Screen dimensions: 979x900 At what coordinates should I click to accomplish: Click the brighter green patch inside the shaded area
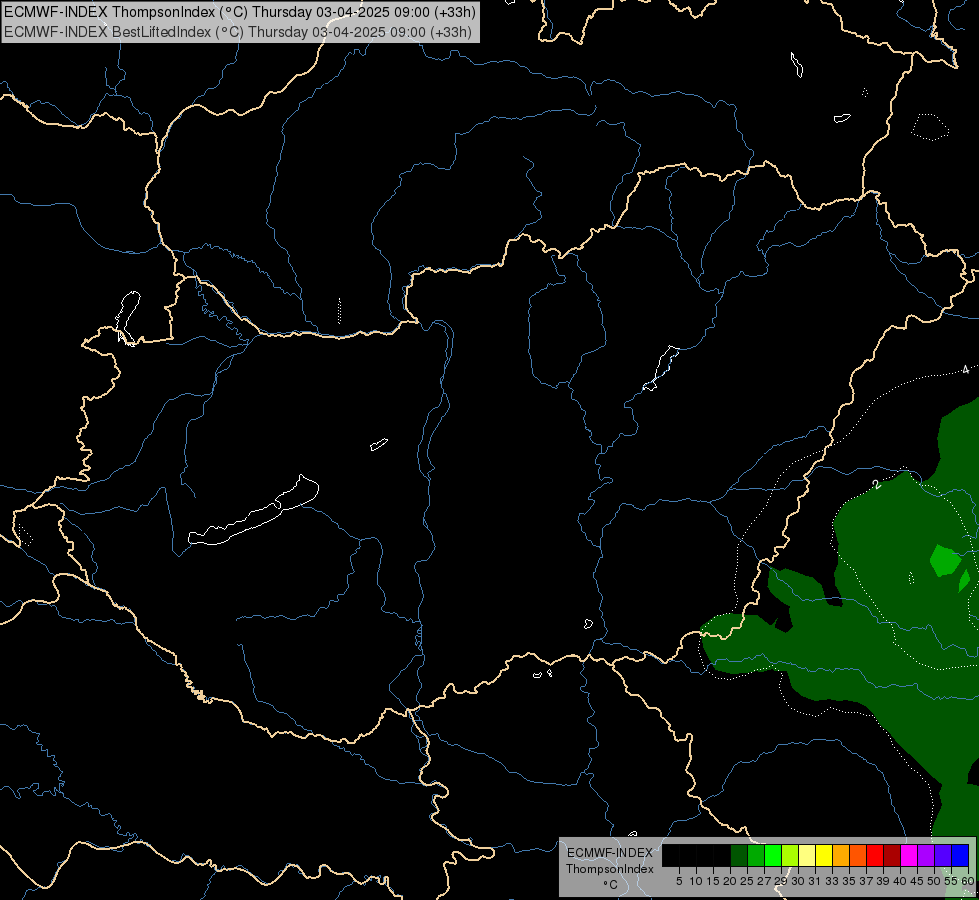(945, 560)
